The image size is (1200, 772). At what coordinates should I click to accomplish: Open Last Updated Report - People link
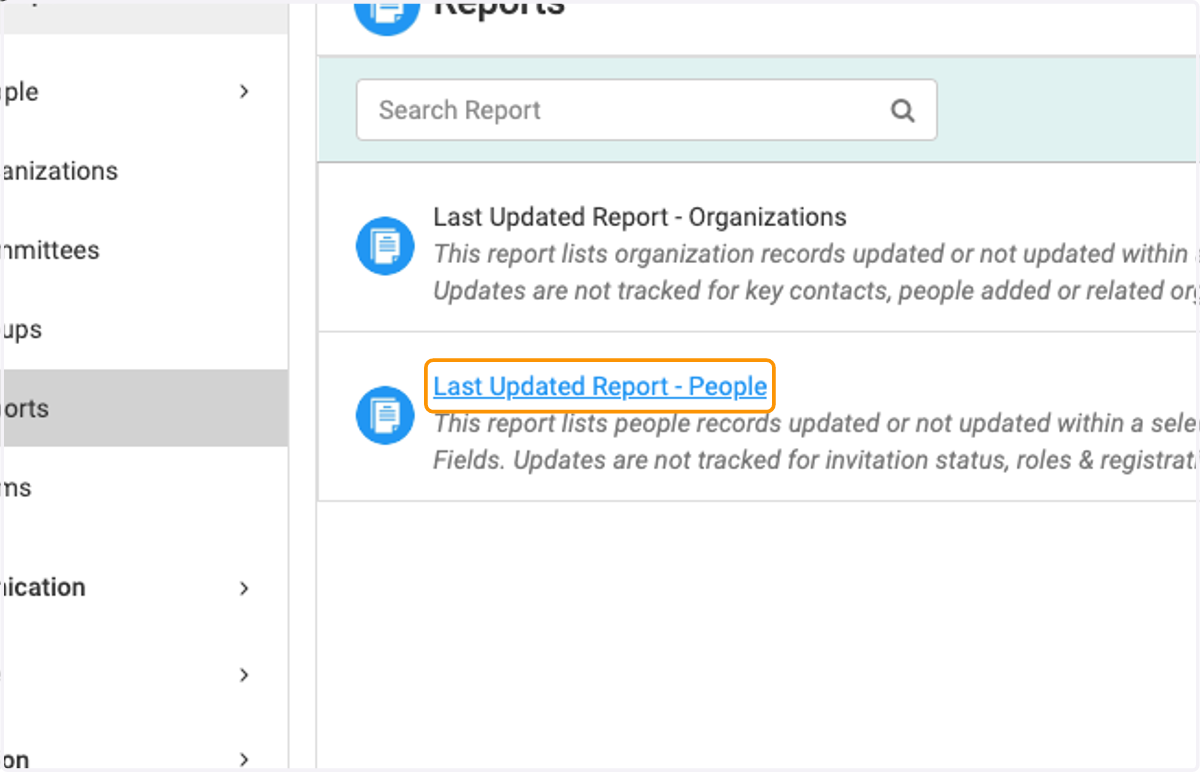coord(600,386)
